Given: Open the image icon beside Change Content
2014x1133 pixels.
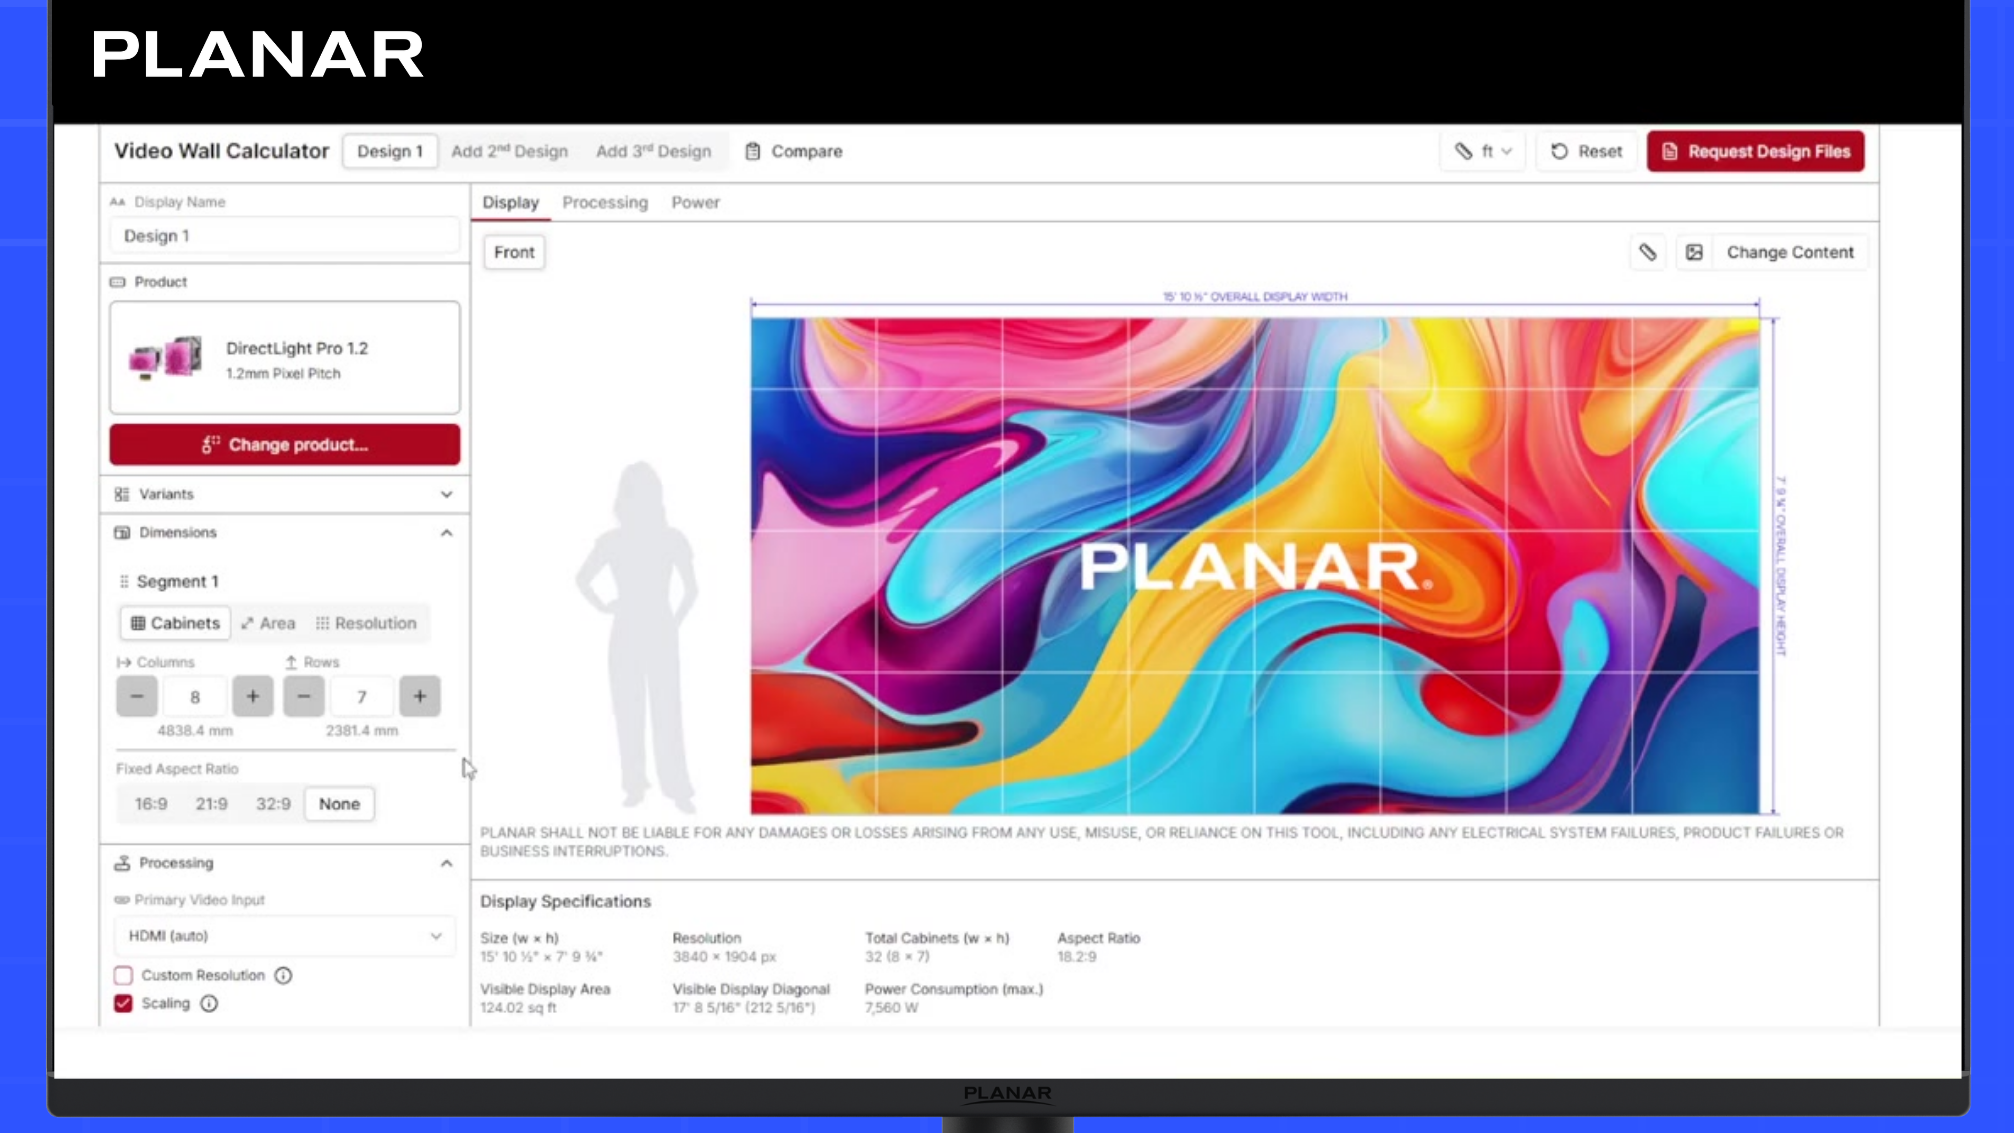Looking at the screenshot, I should pyautogui.click(x=1694, y=252).
